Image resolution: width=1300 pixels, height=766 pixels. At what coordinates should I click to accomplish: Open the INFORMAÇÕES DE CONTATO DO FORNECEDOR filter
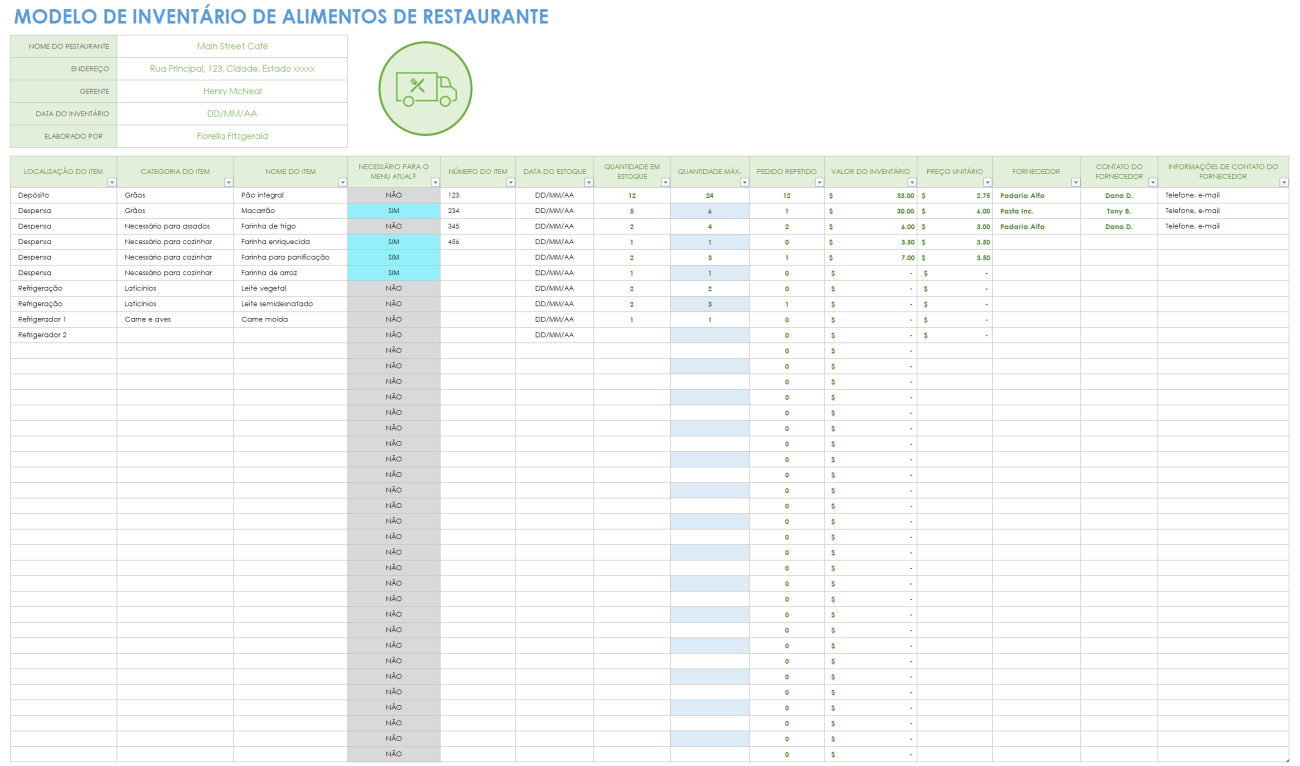[x=1283, y=182]
